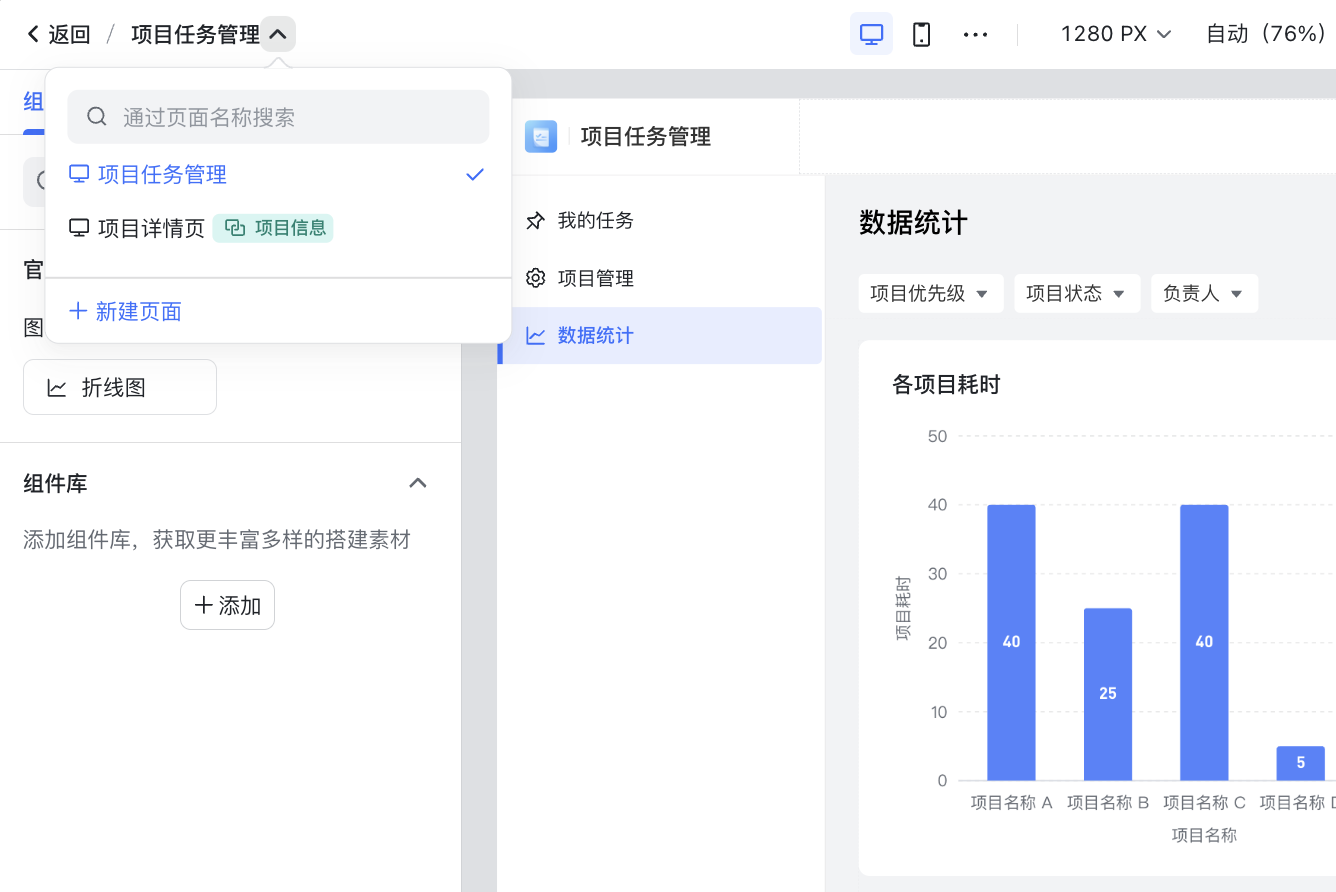Click the 折线图 chart component button
The height and width of the screenshot is (892, 1336).
pyautogui.click(x=120, y=387)
